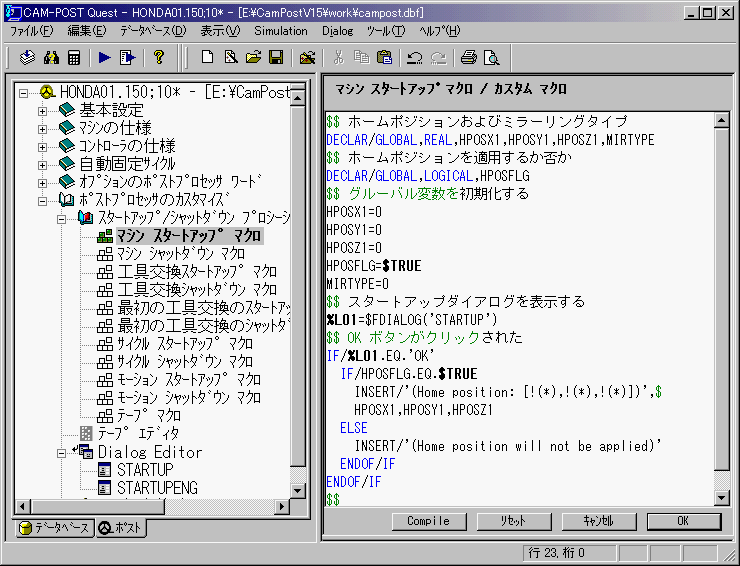Expand the マシンの仕様 tree node
The height and width of the screenshot is (566, 740).
click(x=42, y=129)
